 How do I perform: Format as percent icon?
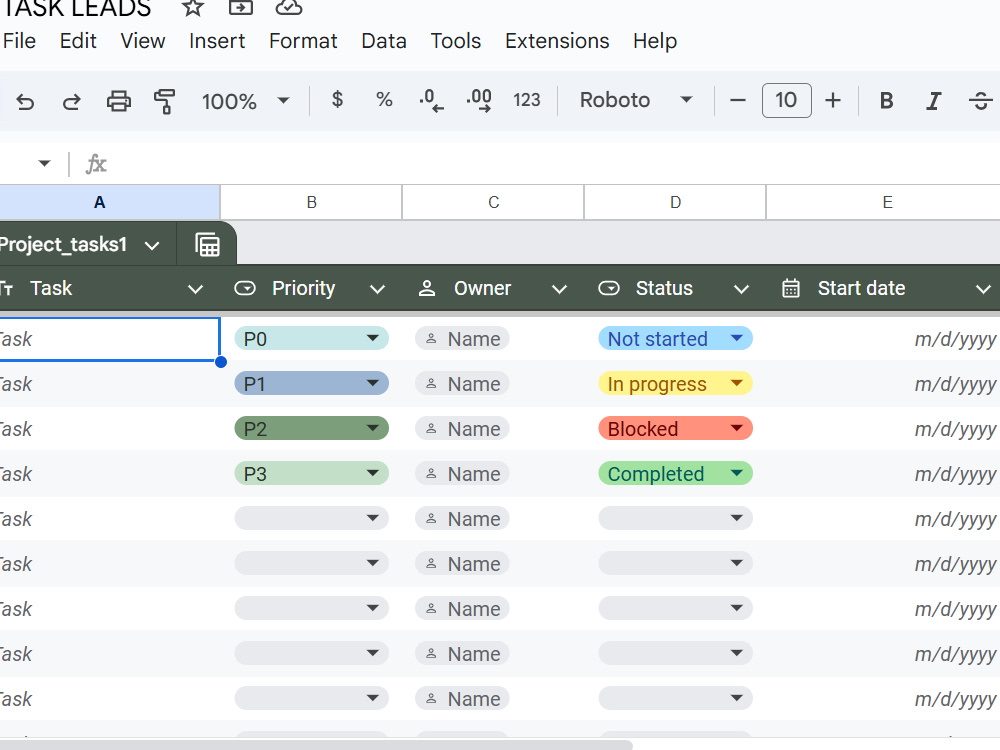tap(384, 99)
